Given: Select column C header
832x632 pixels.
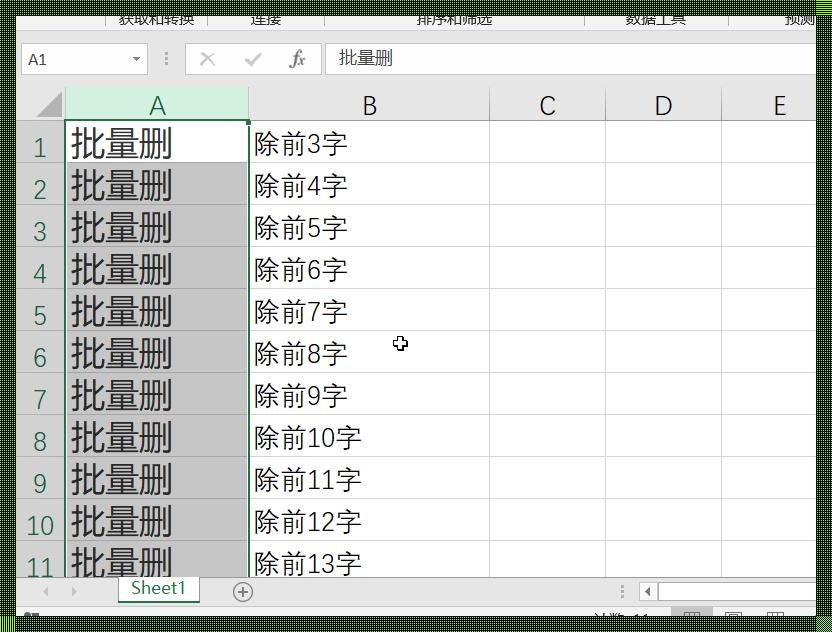Looking at the screenshot, I should (x=547, y=105).
